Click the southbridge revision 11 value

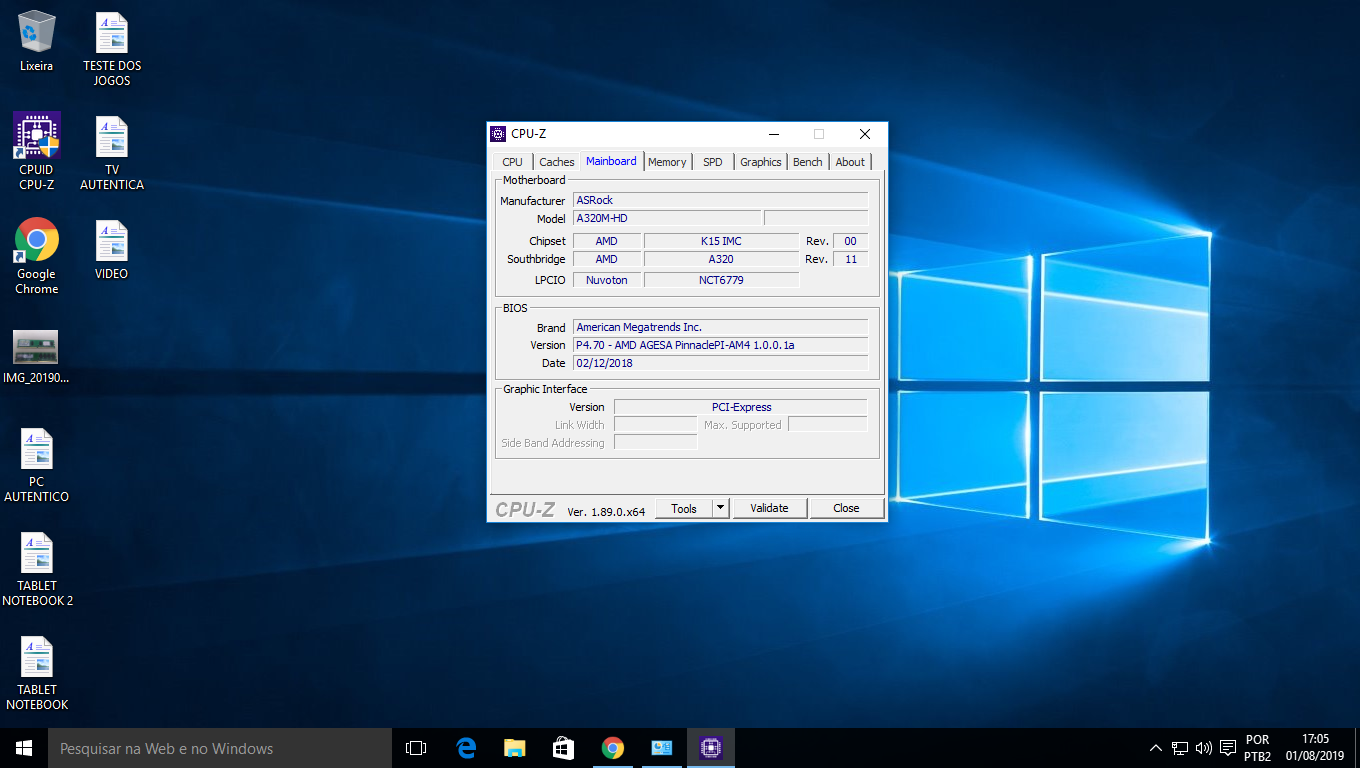[850, 259]
